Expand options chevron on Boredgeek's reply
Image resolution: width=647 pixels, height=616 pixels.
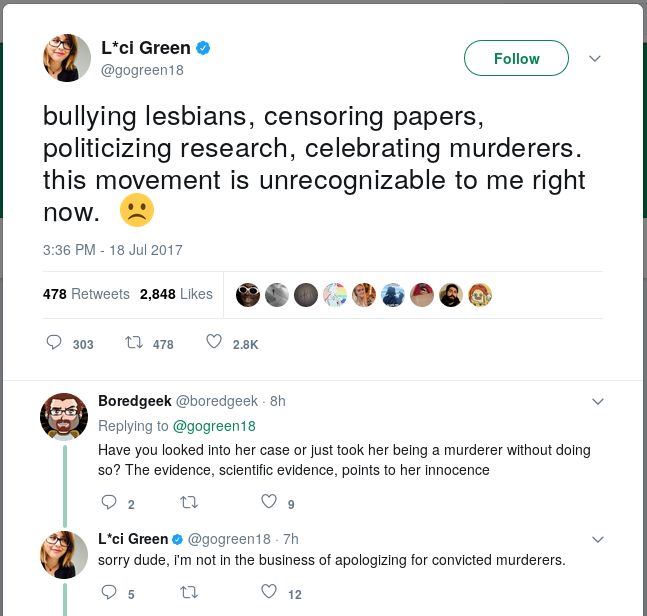click(x=598, y=401)
